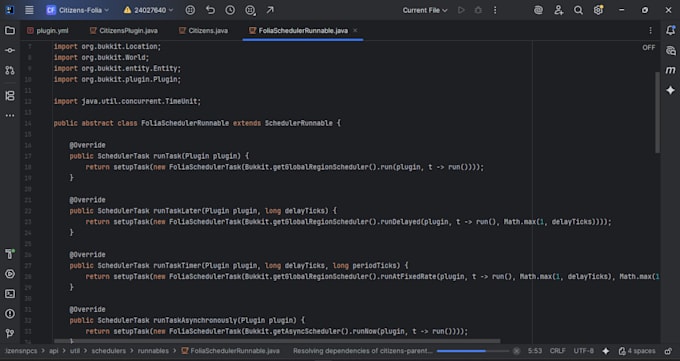Open the run toolbar more actions menu
The width and height of the screenshot is (680, 361).
click(x=495, y=10)
